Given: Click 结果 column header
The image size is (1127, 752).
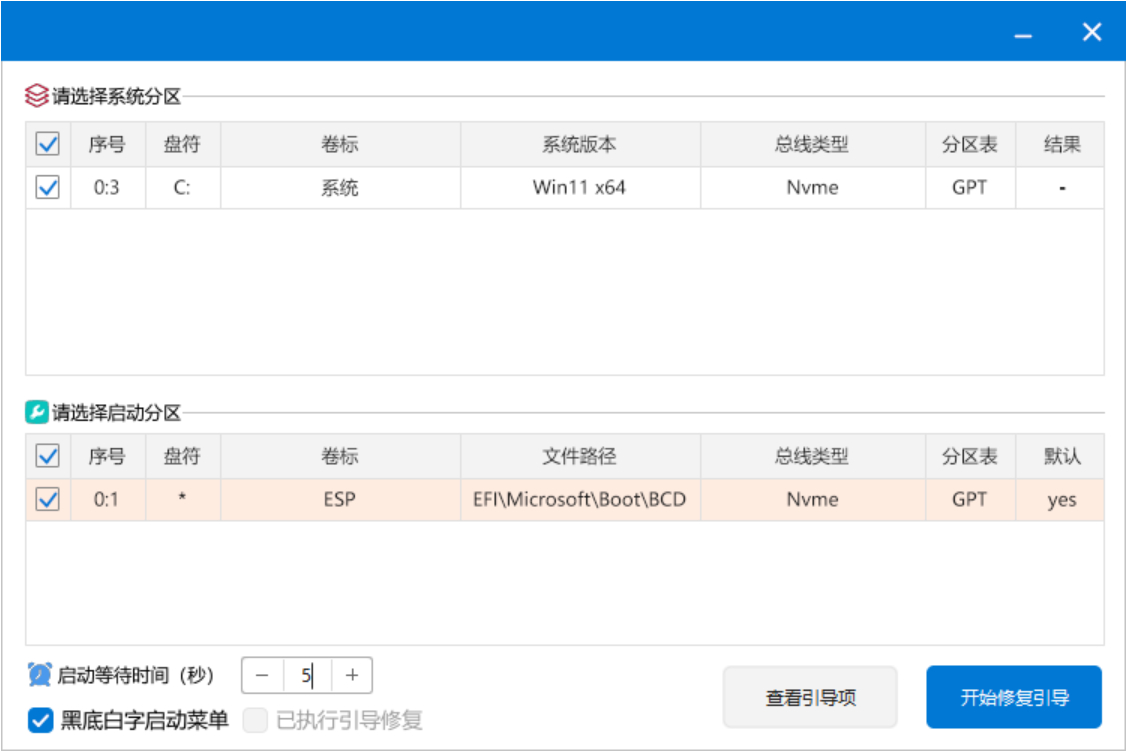Looking at the screenshot, I should tap(1061, 145).
